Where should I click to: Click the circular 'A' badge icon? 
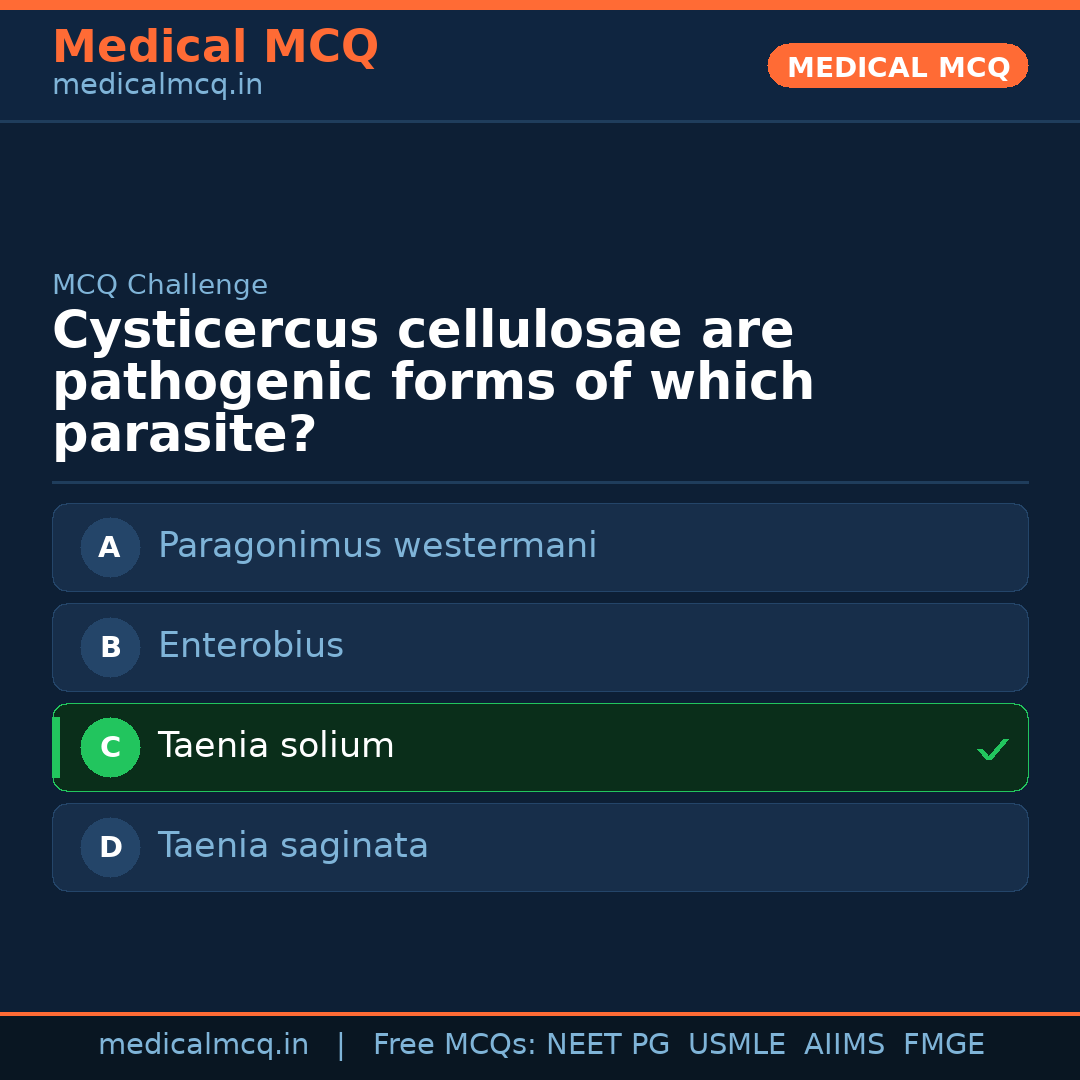[x=110, y=547]
